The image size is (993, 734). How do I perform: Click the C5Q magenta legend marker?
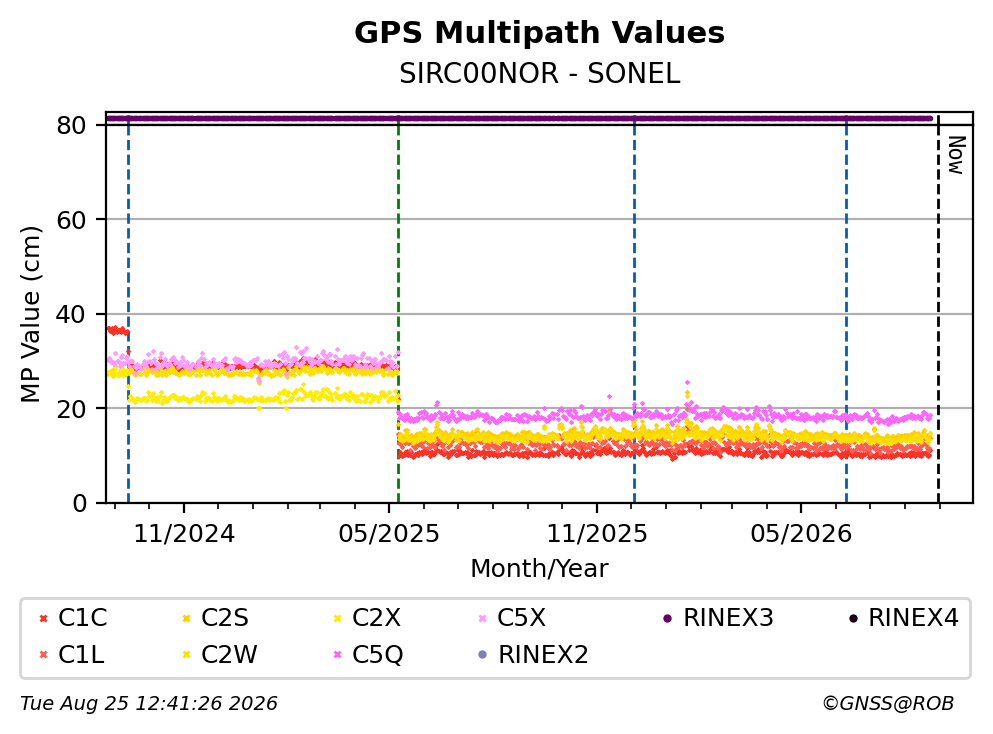(338, 655)
